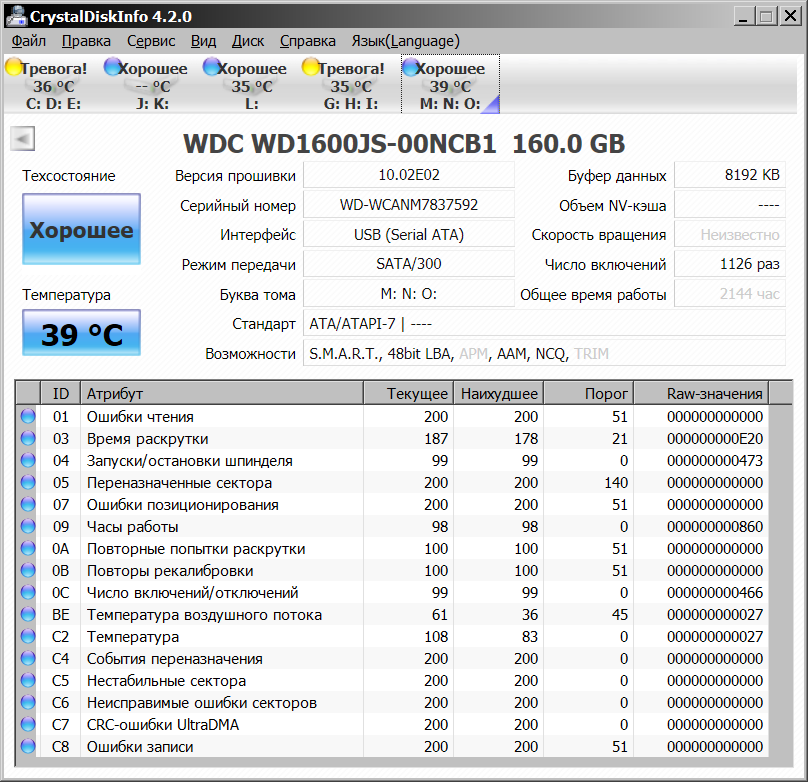Click the Хорошее health status button

(x=81, y=230)
